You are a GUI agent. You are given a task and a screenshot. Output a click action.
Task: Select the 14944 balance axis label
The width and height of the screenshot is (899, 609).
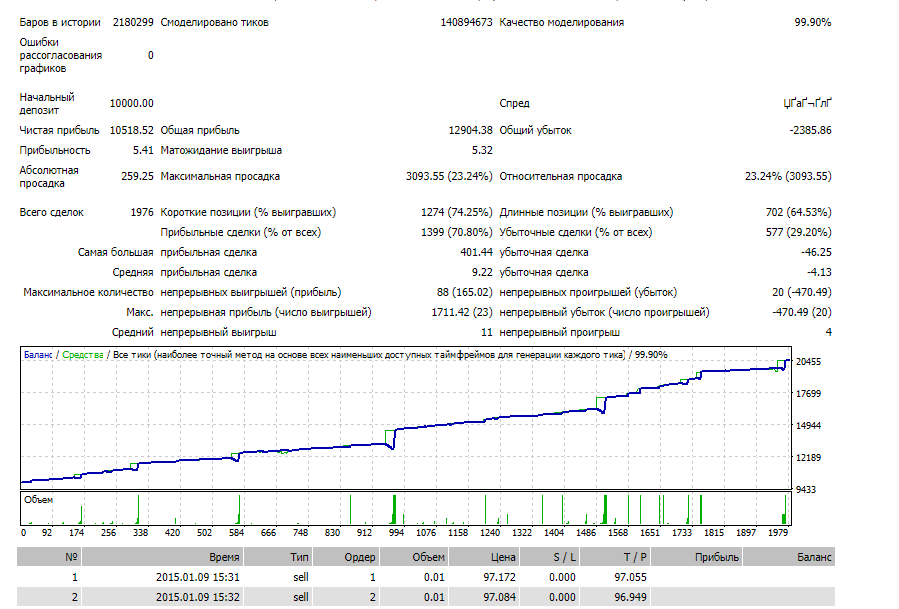808,425
